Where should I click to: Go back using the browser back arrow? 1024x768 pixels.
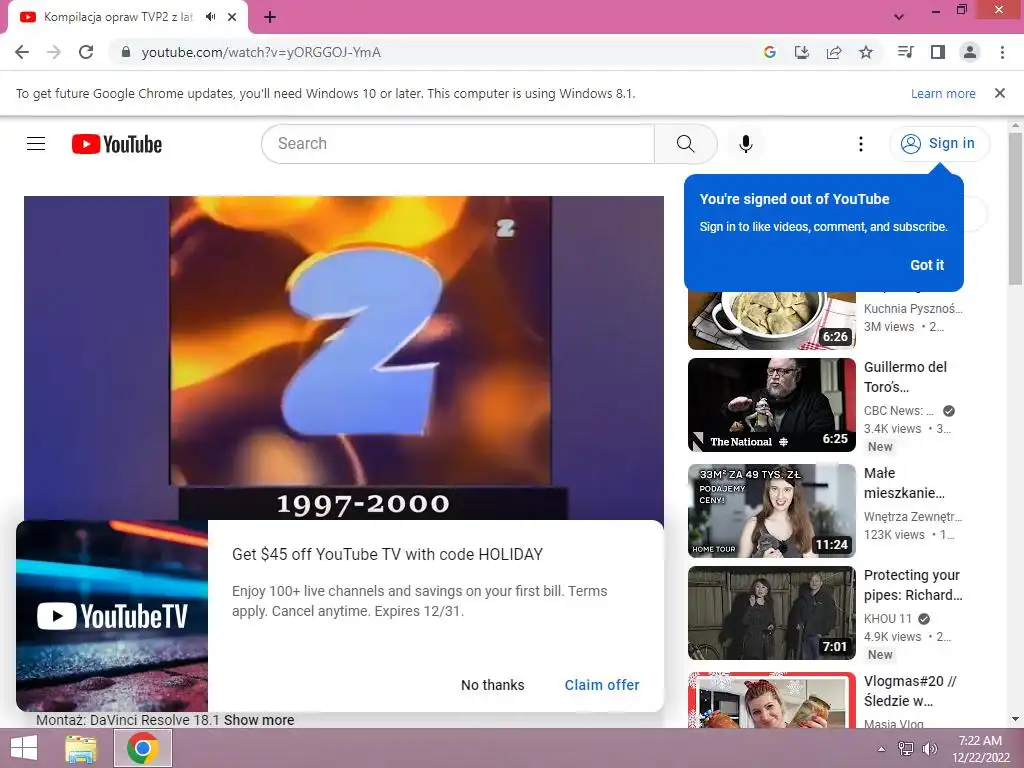click(x=22, y=52)
